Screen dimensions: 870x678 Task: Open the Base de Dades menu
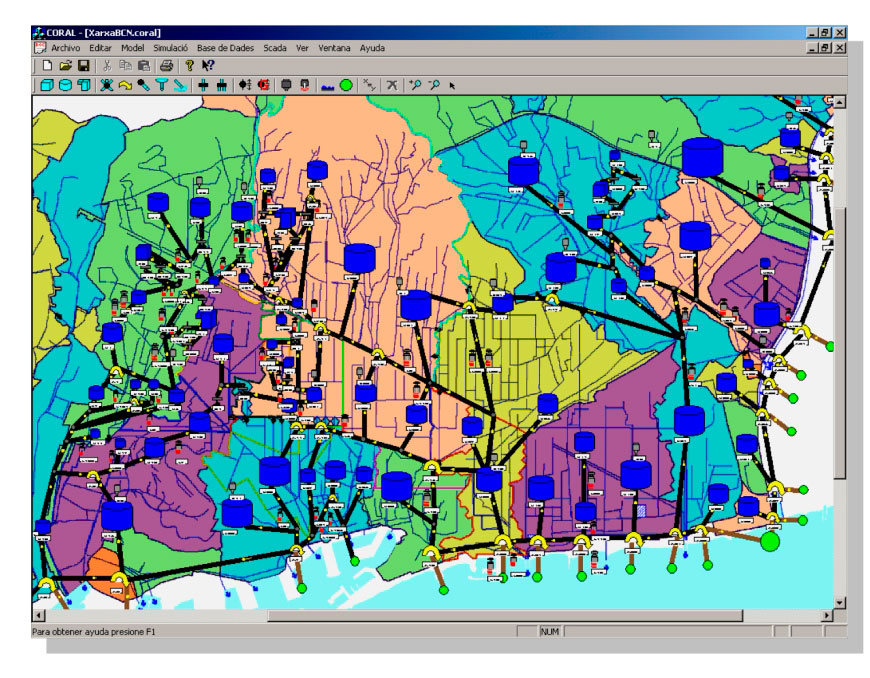(x=226, y=48)
